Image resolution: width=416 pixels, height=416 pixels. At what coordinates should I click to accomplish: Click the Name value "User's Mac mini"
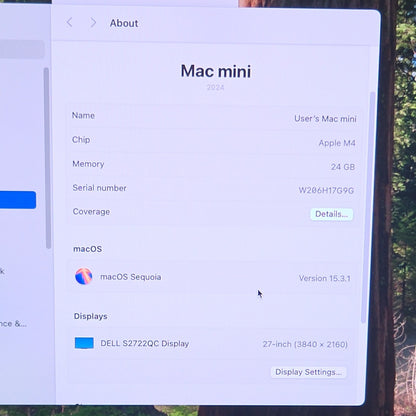tap(325, 119)
